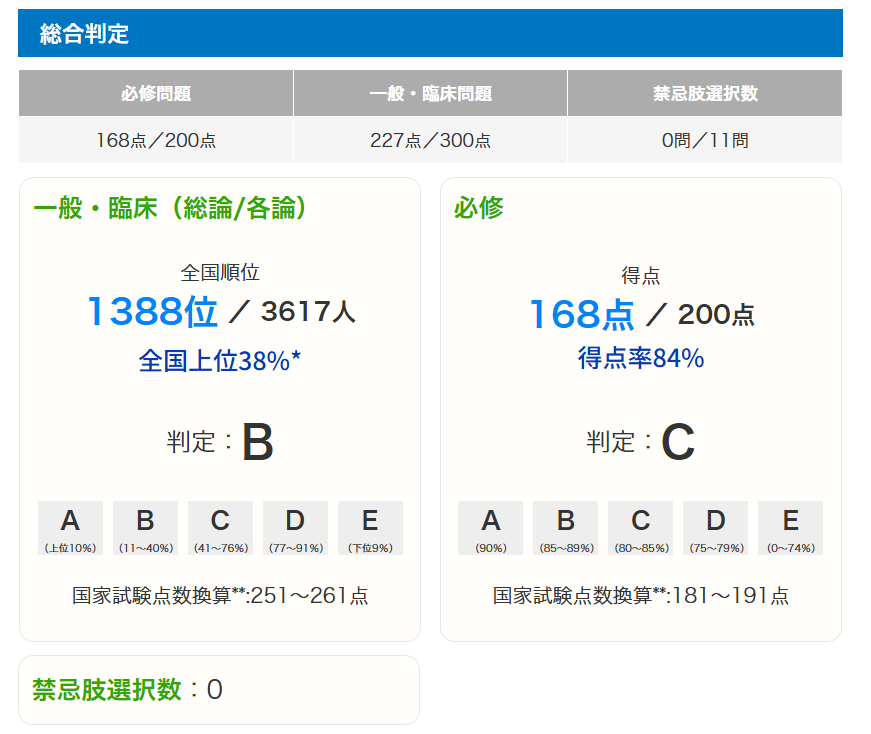
Task: Select the 必修問題 column header
Action: click(155, 94)
